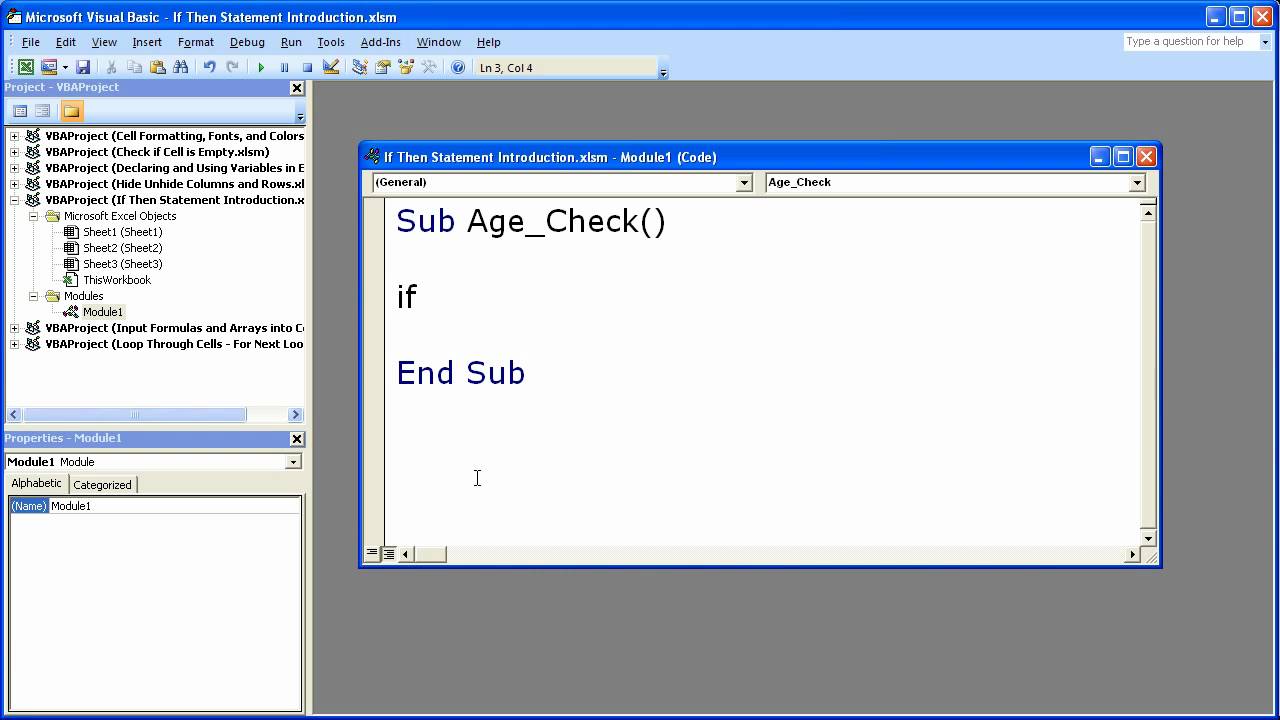Click the View Object icon in Project panel

[43, 111]
